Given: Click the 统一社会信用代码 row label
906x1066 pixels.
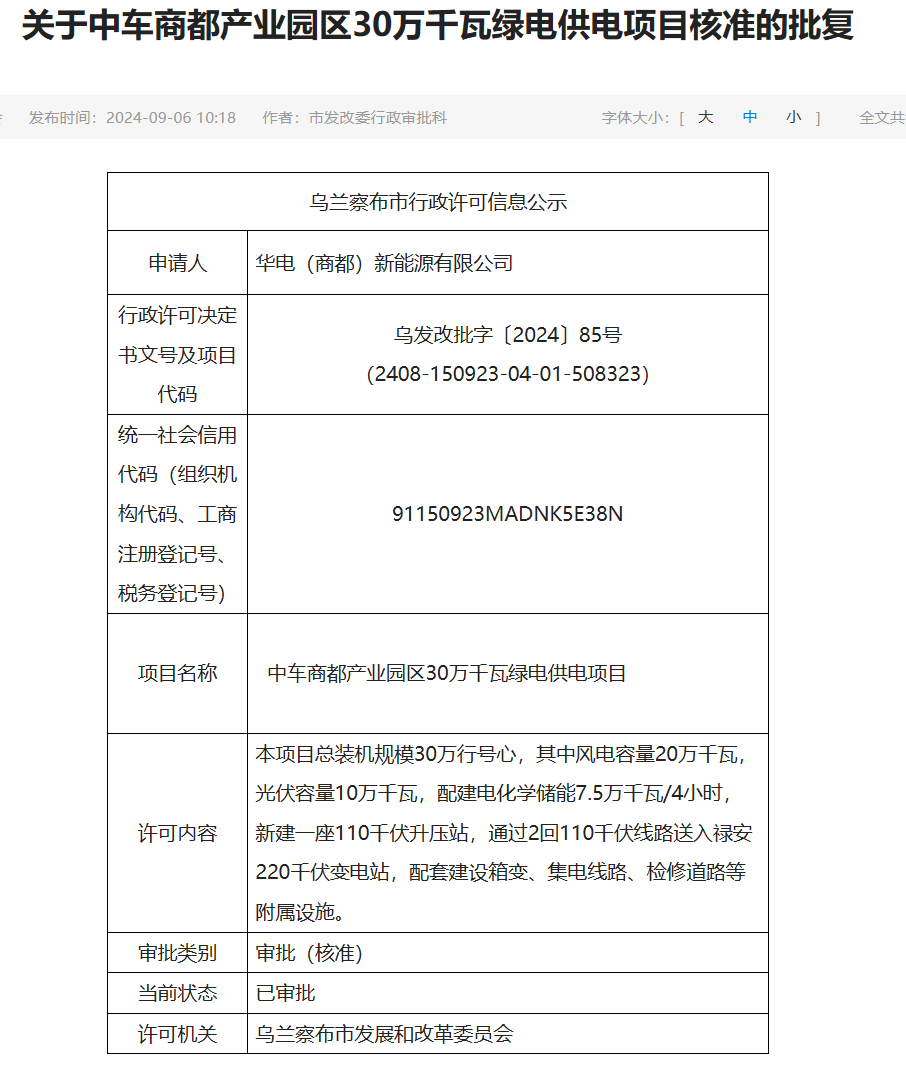Looking at the screenshot, I should 177,514.
